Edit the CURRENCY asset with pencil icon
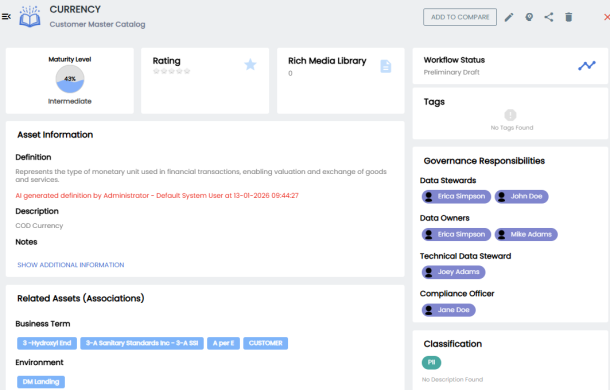 [x=509, y=17]
